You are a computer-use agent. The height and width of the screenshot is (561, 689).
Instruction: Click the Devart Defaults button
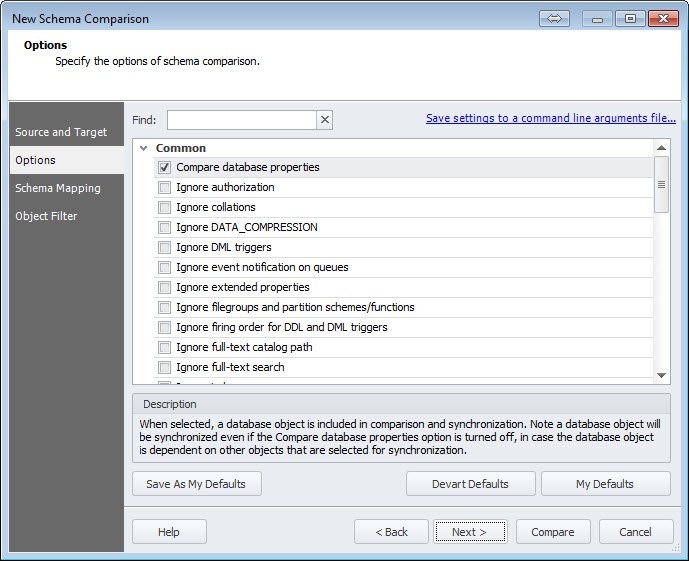coord(471,484)
